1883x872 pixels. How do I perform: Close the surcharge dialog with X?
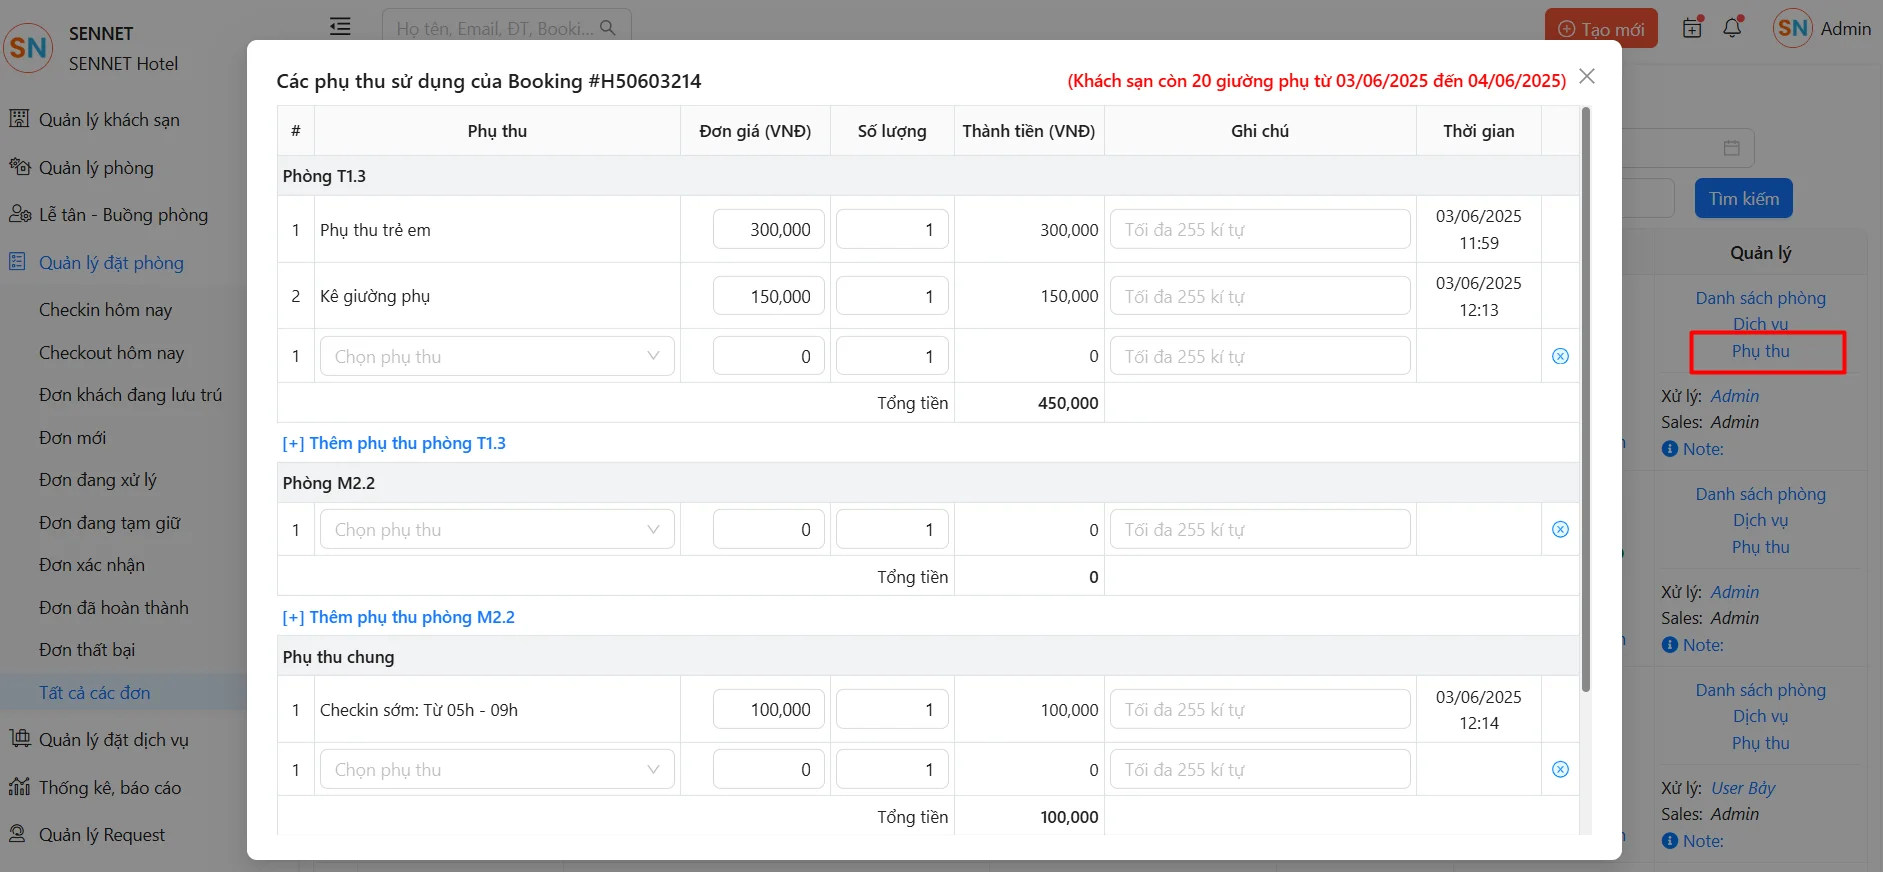[x=1586, y=77]
